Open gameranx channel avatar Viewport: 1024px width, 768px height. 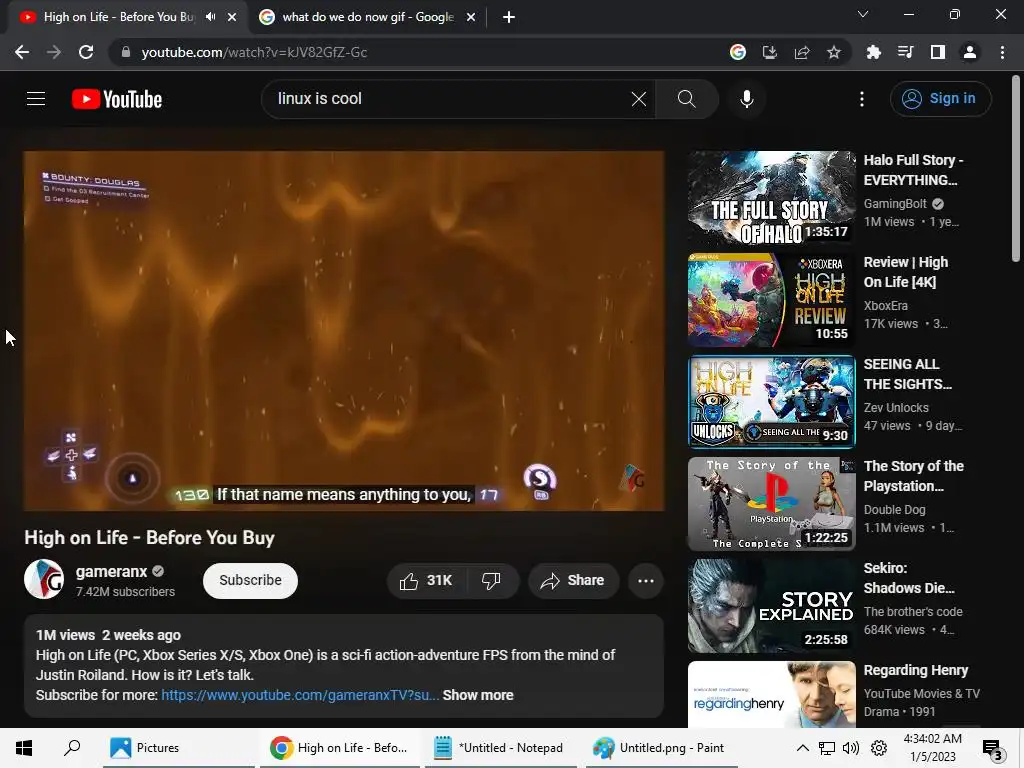click(44, 579)
